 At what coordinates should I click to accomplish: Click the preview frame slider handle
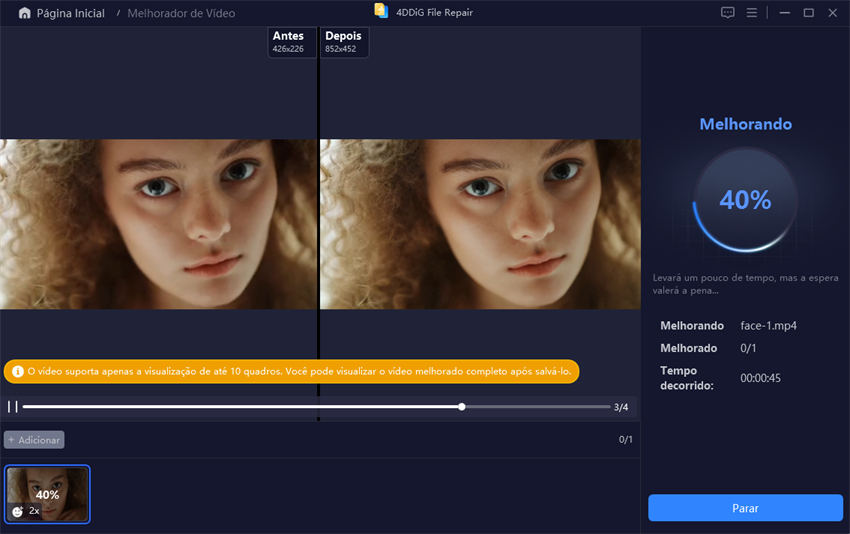coord(461,407)
